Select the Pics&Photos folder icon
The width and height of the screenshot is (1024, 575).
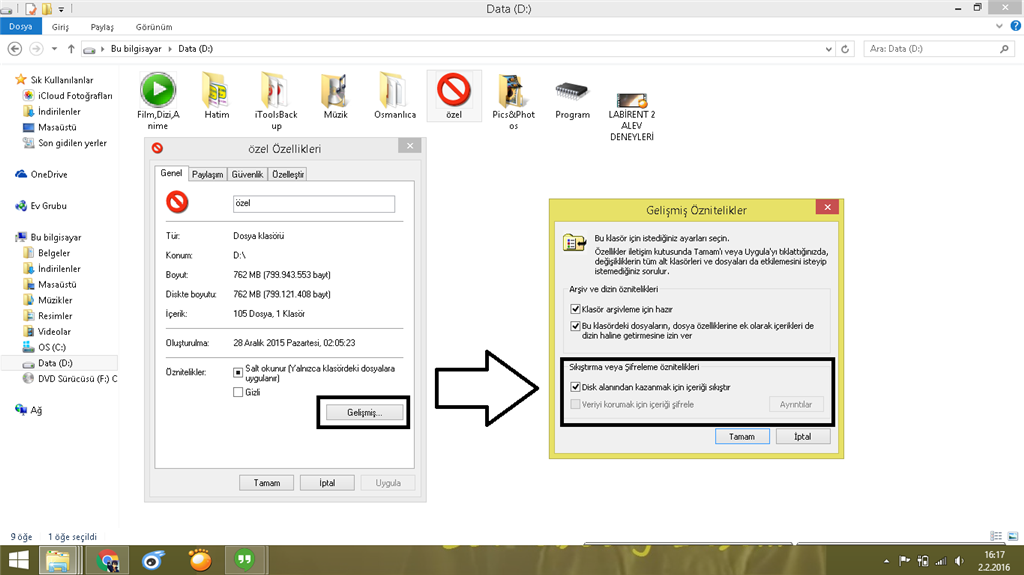tap(513, 92)
